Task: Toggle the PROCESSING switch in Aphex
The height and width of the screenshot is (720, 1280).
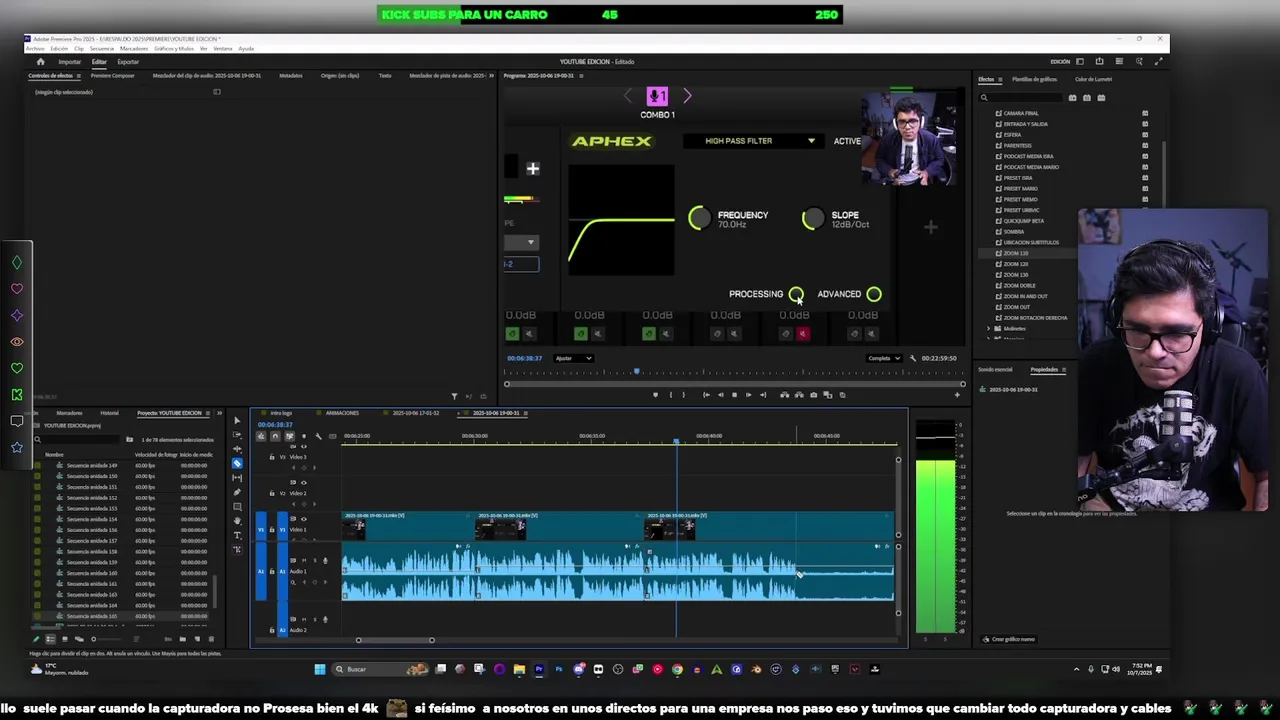Action: 796,294
